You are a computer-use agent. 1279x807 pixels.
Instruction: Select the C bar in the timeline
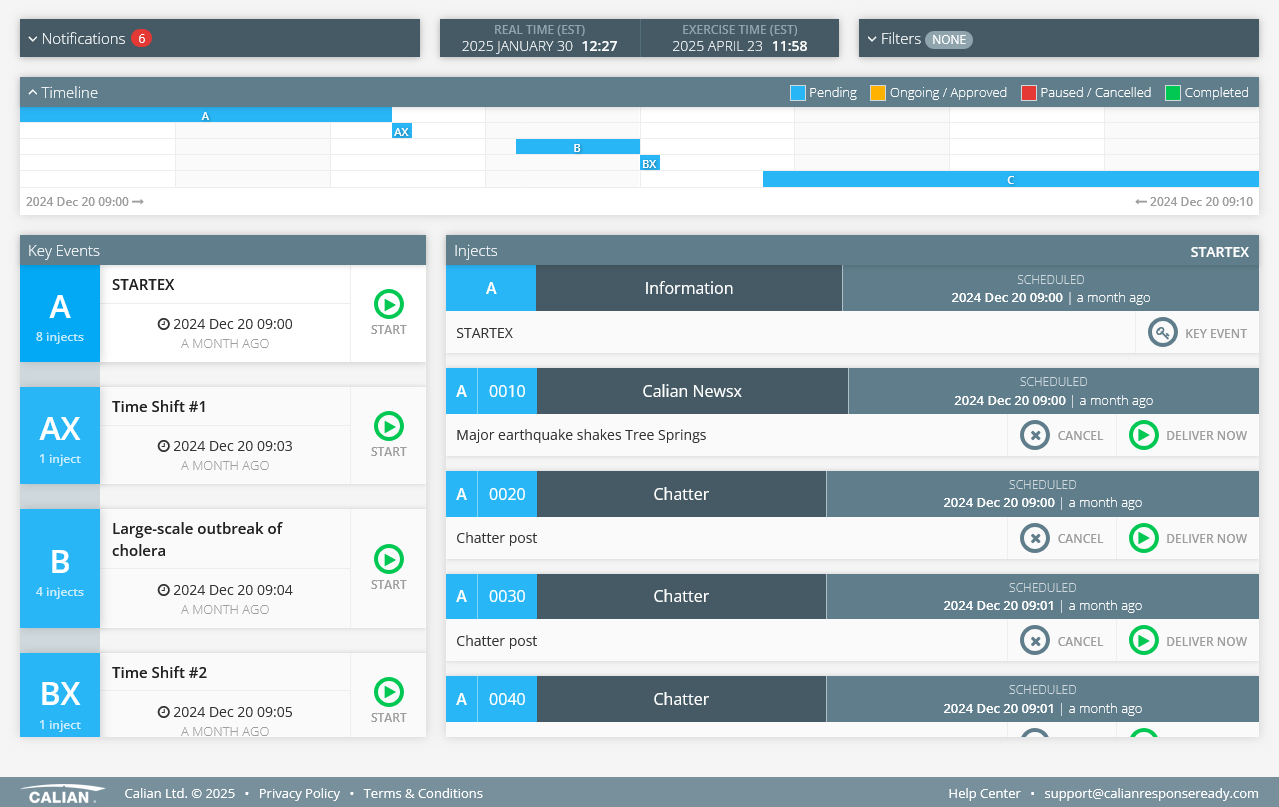coord(1010,180)
